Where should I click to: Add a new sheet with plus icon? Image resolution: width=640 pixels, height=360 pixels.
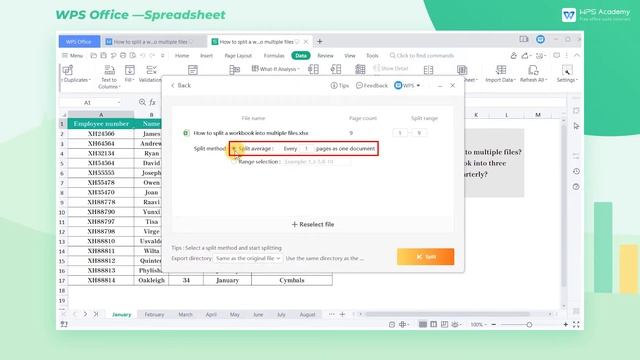click(x=342, y=314)
